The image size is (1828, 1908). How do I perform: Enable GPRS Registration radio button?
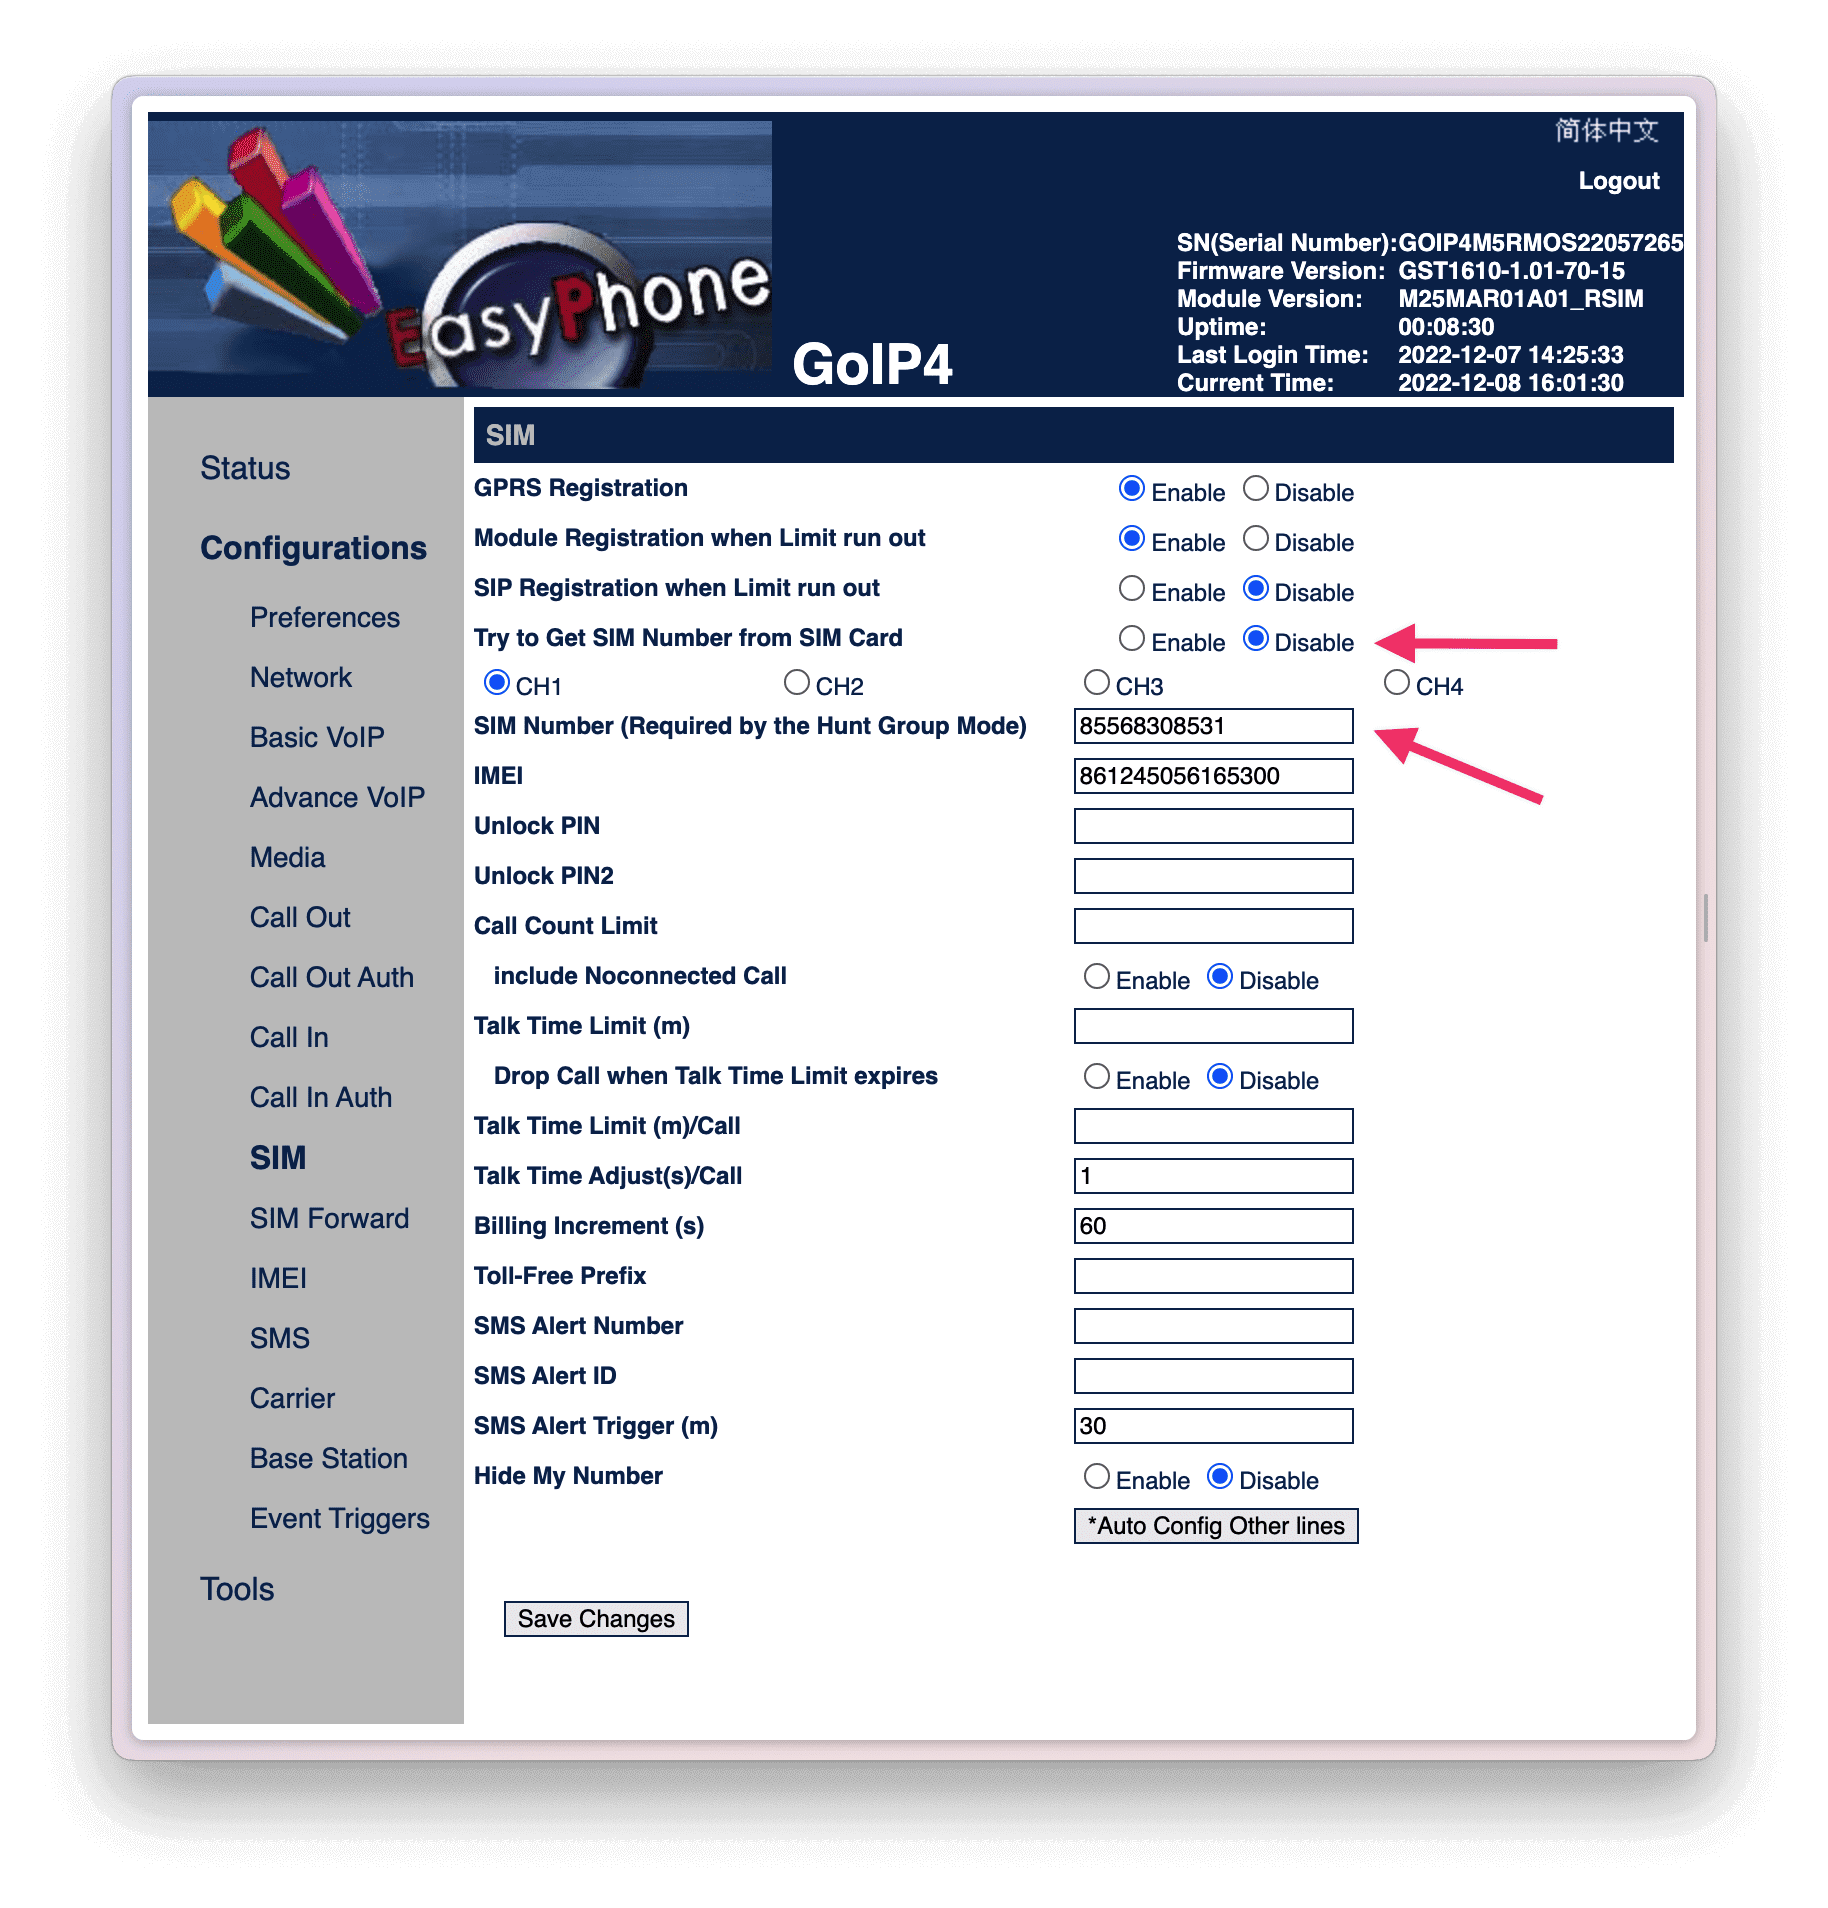pyautogui.click(x=1131, y=488)
